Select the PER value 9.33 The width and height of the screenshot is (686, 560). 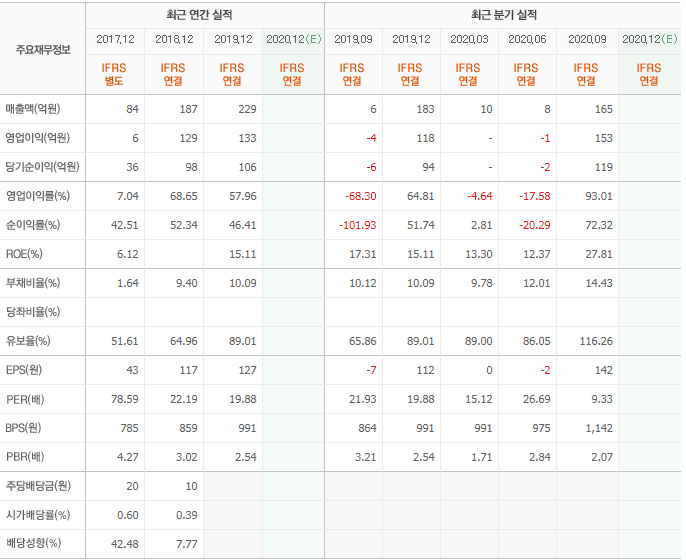point(602,399)
